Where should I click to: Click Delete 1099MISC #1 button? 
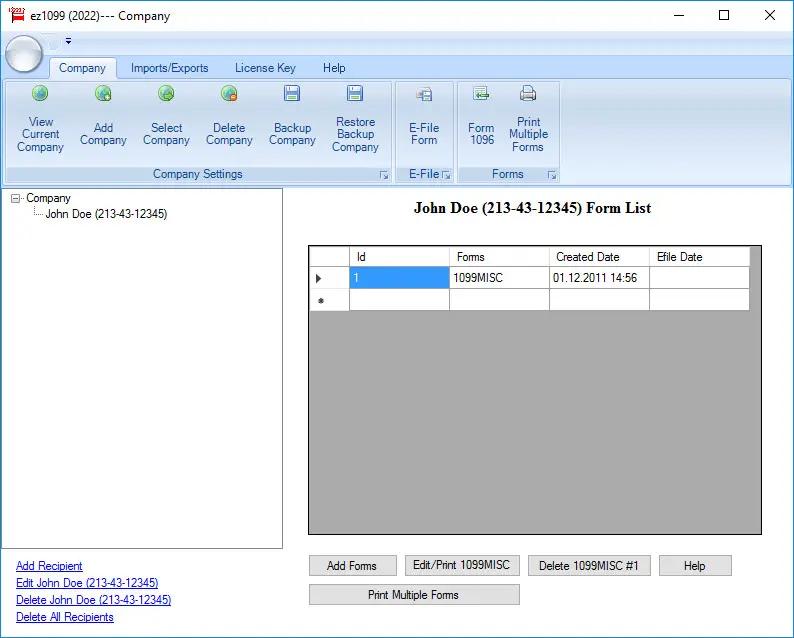(589, 566)
